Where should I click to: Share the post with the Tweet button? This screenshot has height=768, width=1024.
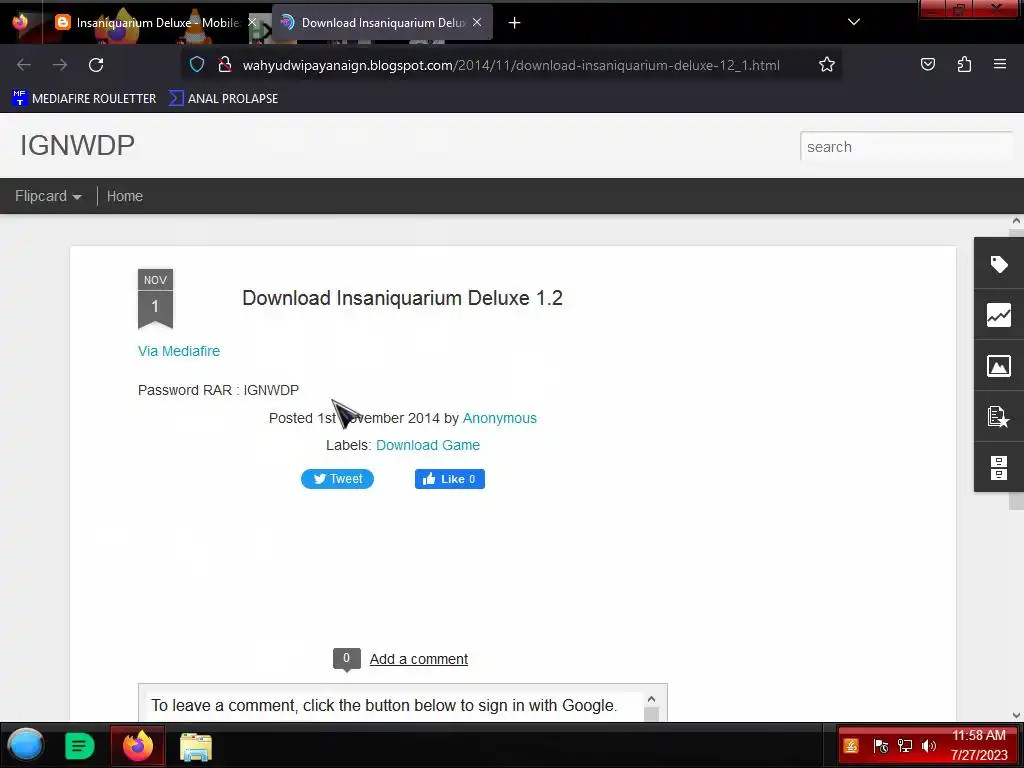tap(337, 479)
